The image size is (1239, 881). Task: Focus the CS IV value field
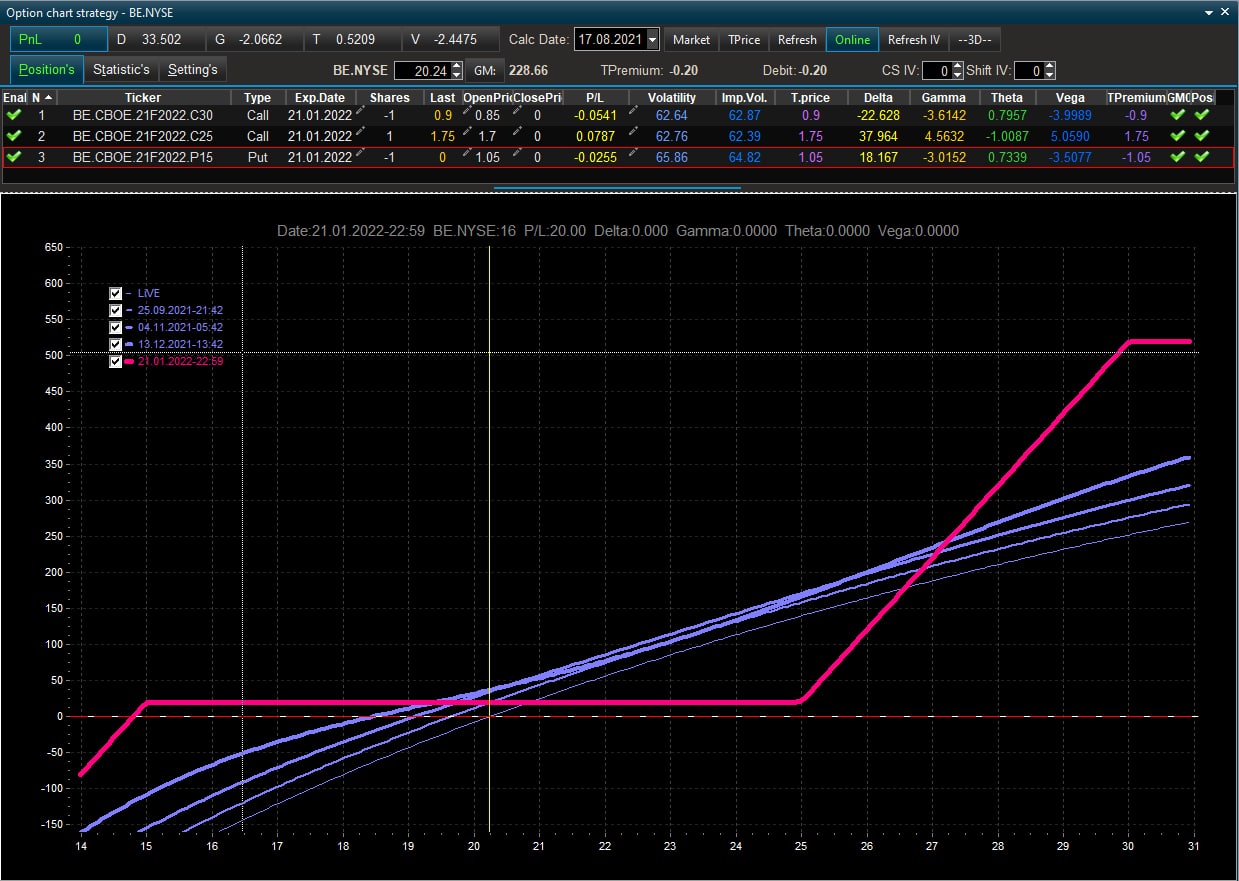[x=937, y=70]
